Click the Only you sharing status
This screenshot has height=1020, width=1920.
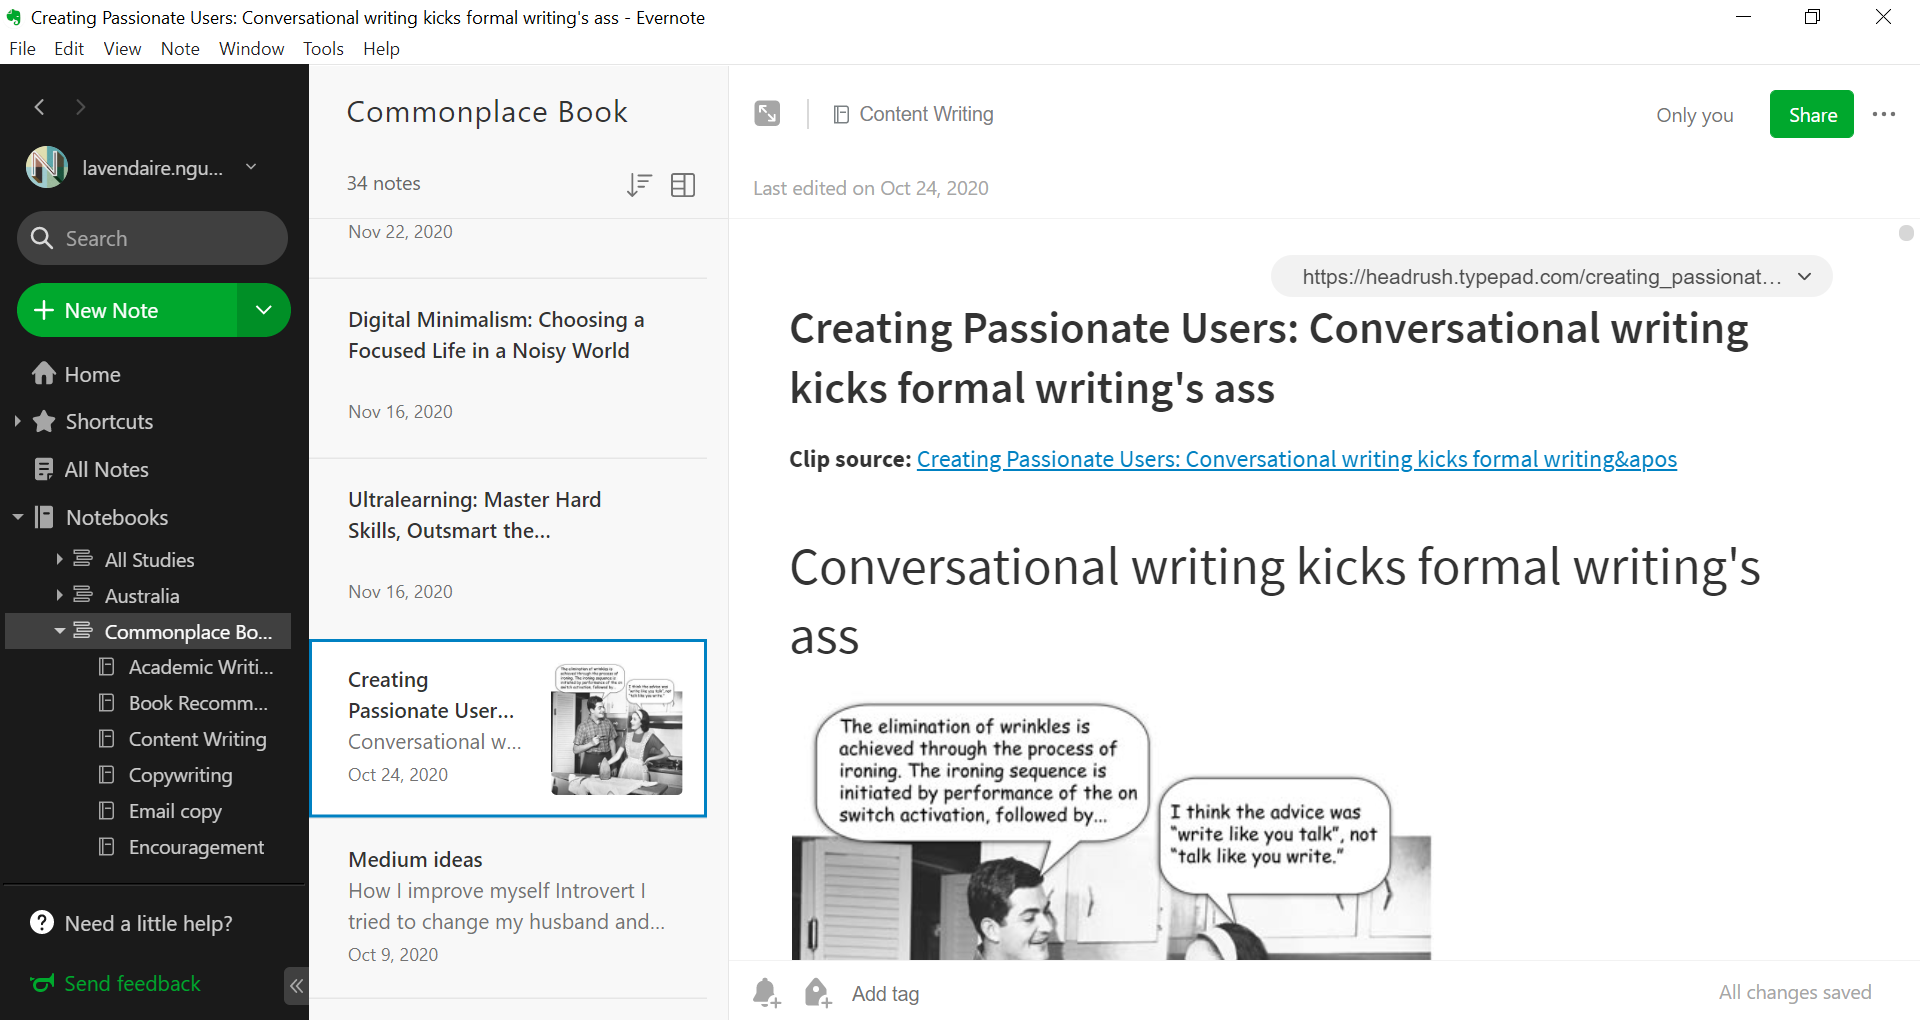[1694, 115]
